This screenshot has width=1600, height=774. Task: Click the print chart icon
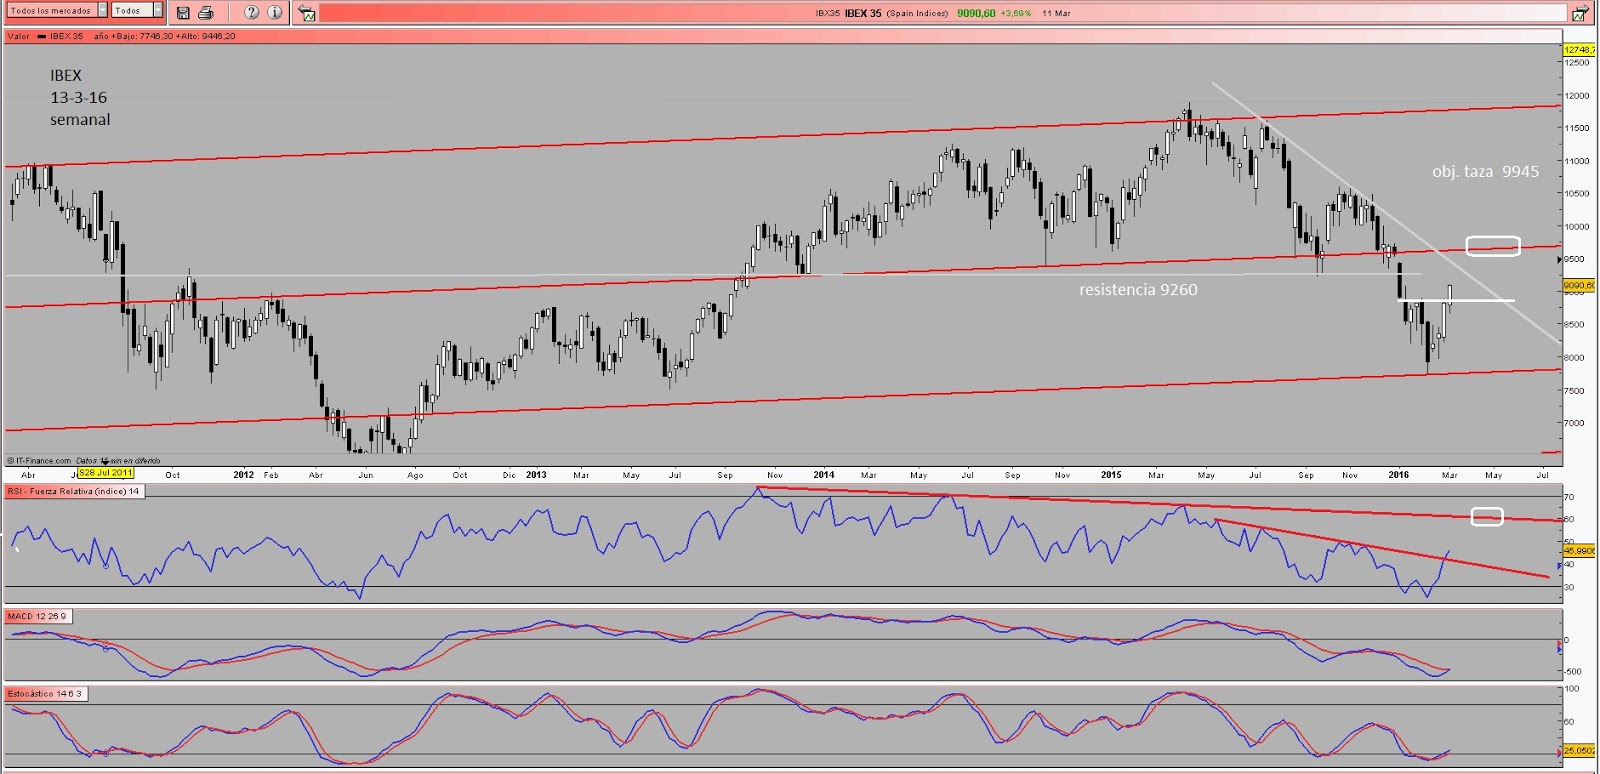[x=206, y=13]
